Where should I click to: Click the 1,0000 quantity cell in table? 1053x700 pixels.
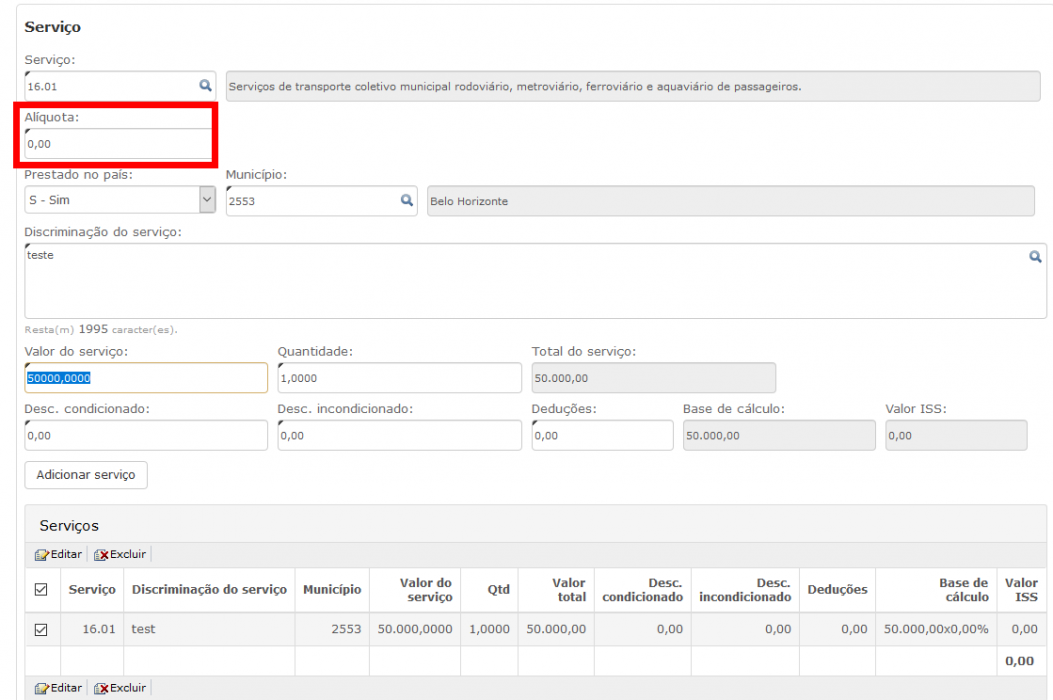[x=489, y=629]
